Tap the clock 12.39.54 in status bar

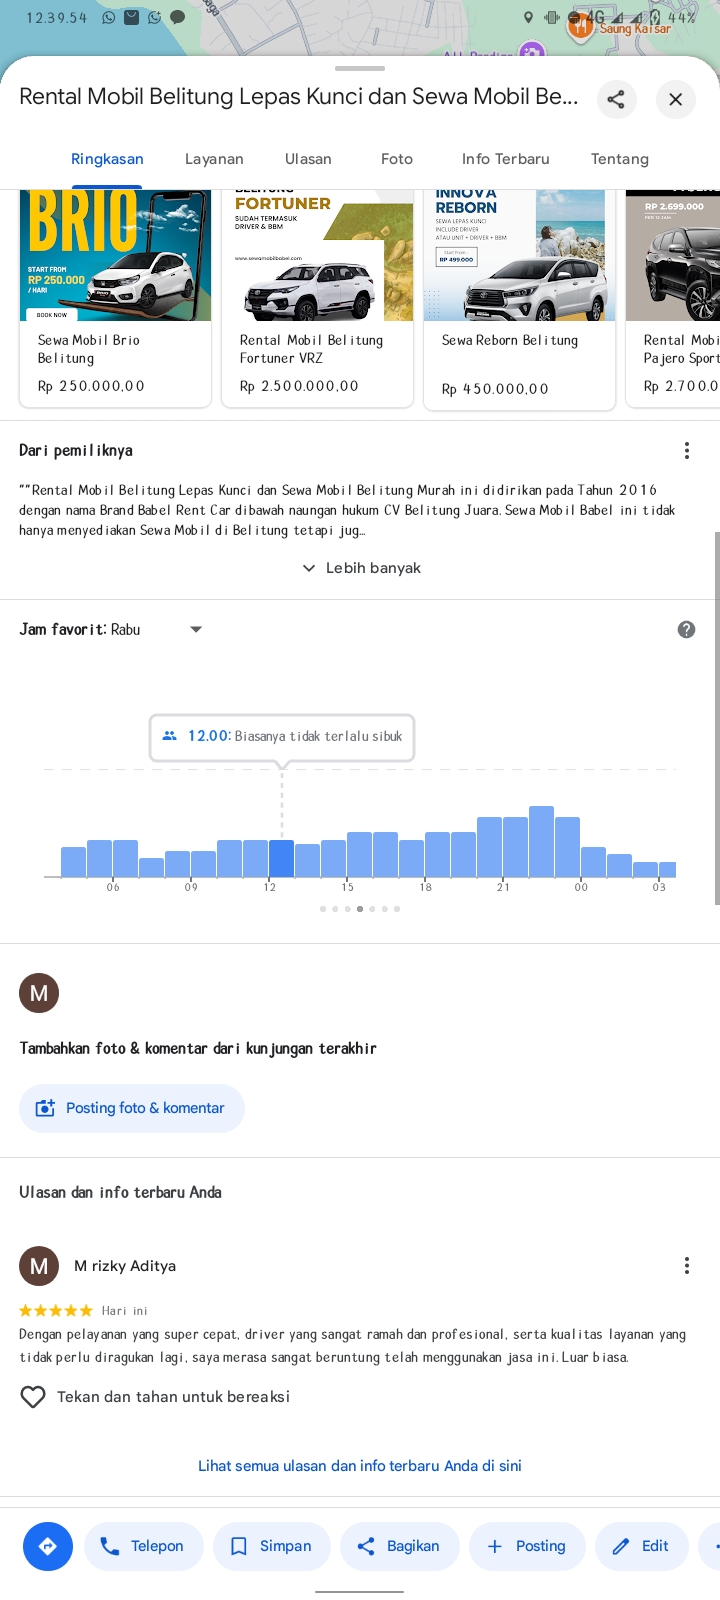coord(57,18)
